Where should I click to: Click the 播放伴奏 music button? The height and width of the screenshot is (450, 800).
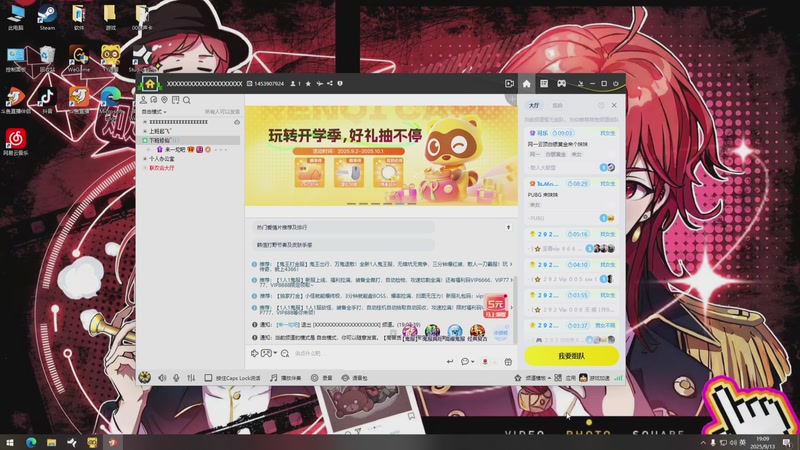(x=286, y=378)
